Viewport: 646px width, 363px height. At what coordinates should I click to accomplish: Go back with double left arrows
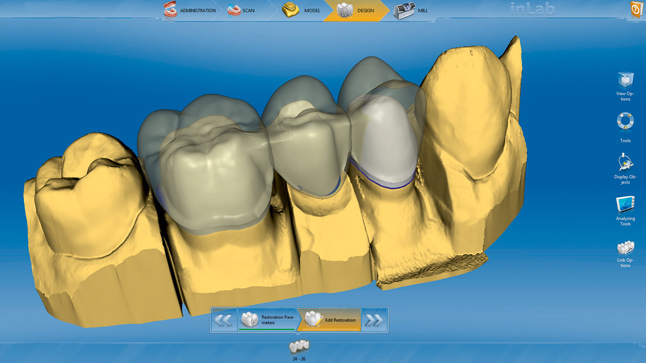pos(224,320)
